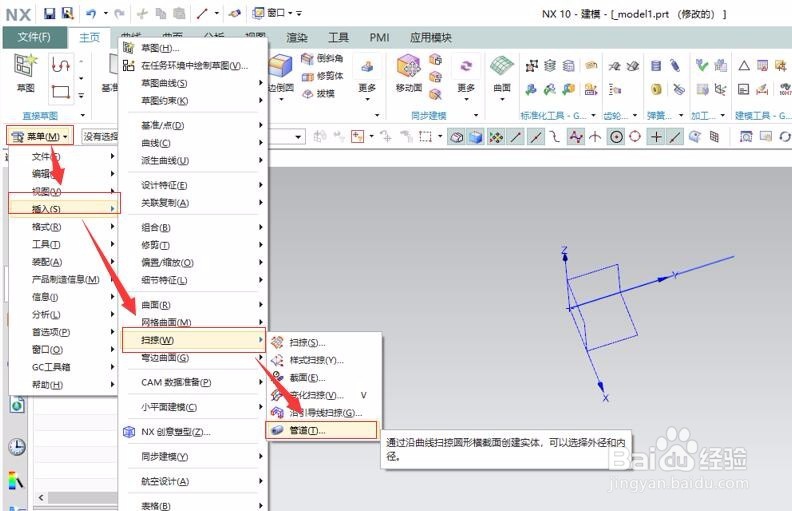
Task: Expand the 帮助(H) submenu
Action: [64, 385]
